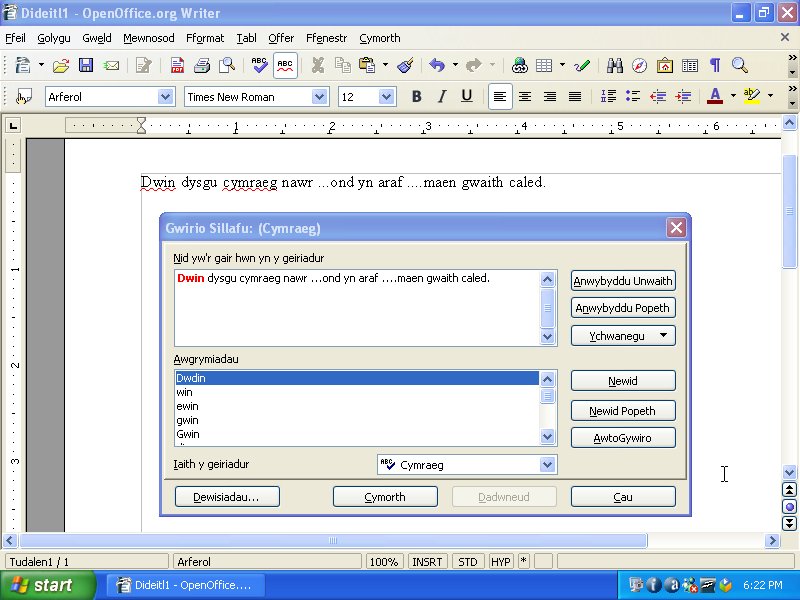The image size is (800, 600).
Task: Open the Gallery icon
Action: click(665, 65)
